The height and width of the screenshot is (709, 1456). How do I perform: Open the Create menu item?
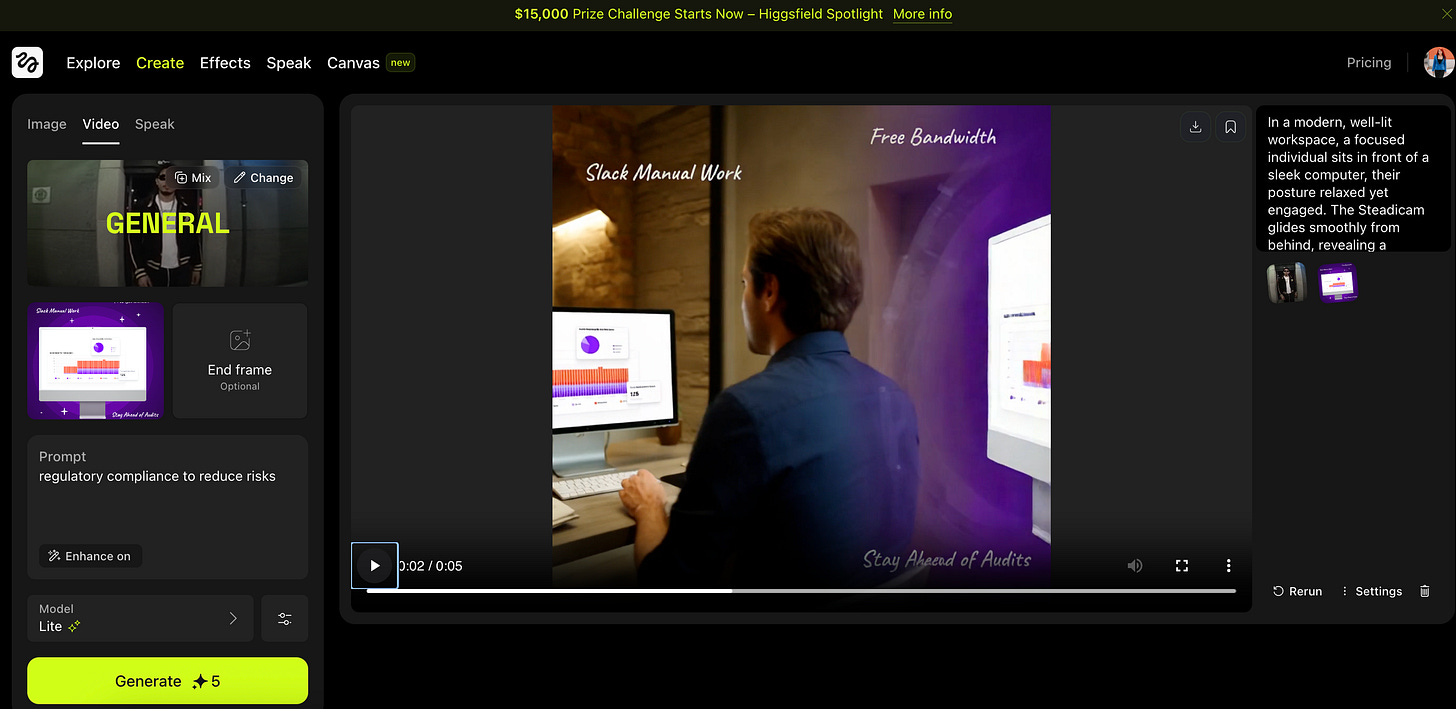[160, 62]
